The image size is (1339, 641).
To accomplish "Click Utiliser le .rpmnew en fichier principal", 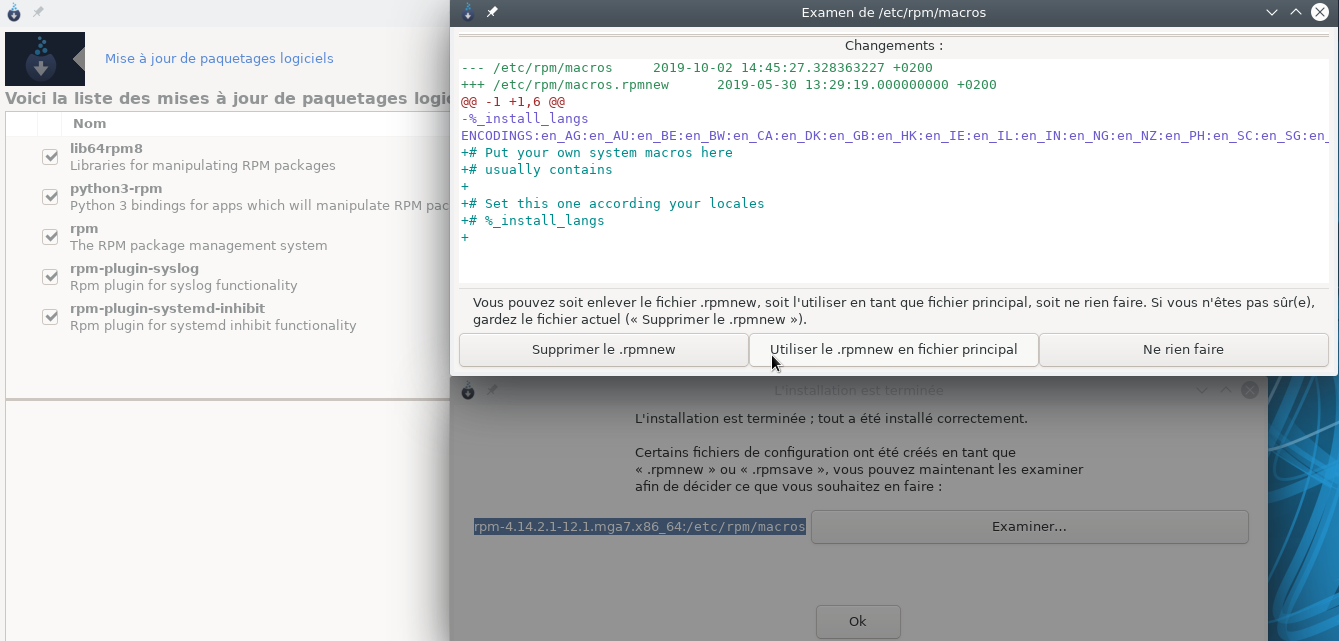I will (893, 350).
